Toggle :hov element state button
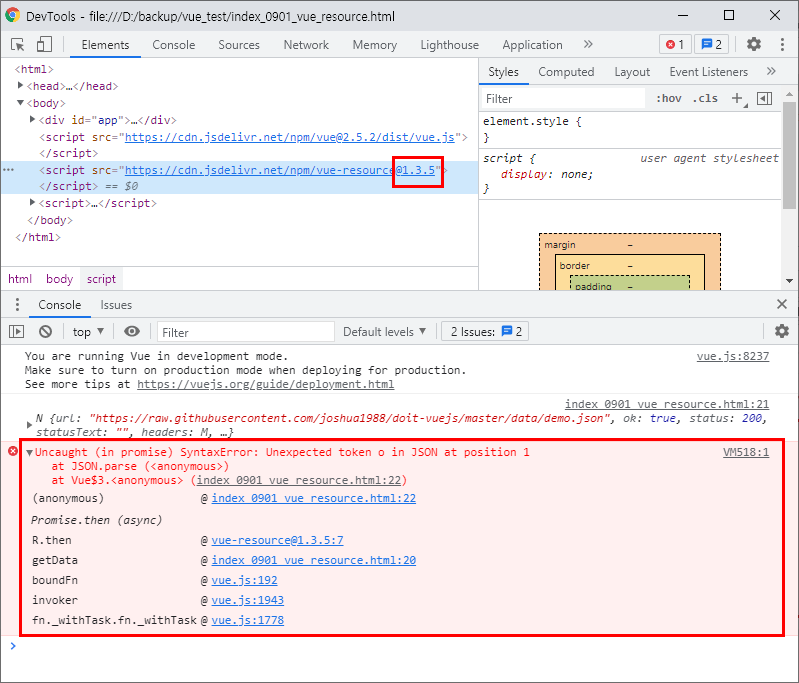Image resolution: width=799 pixels, height=683 pixels. (x=669, y=98)
